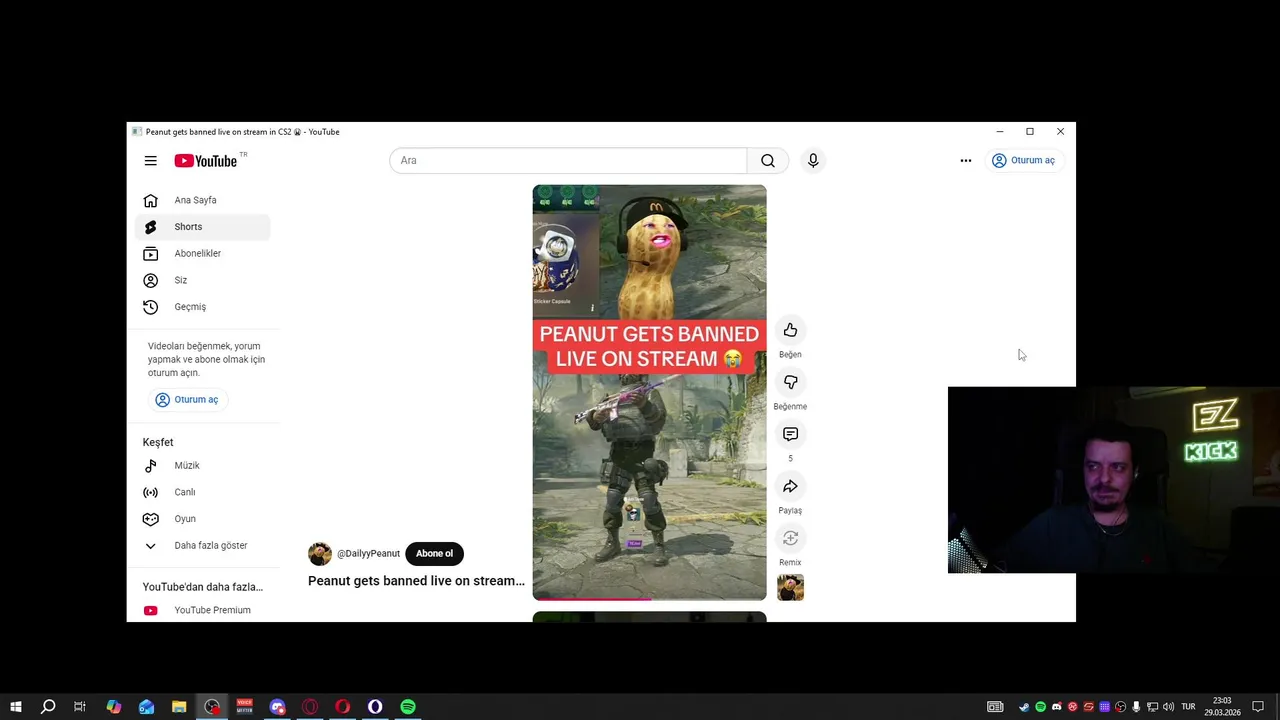Image resolution: width=1280 pixels, height=720 pixels.
Task: Select Shorts in the sidebar
Action: (x=202, y=227)
